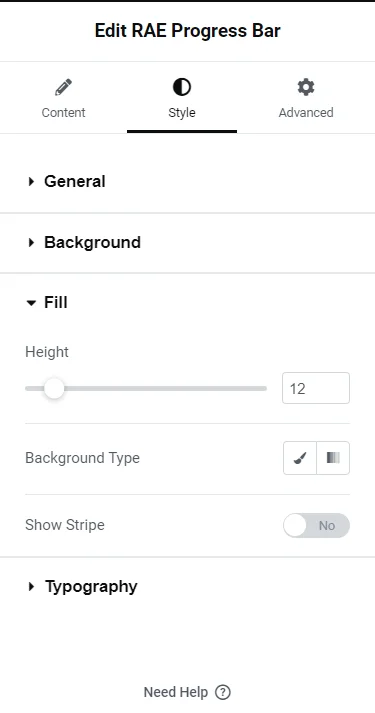Expand the Typography section
The image size is (375, 713).
[91, 587]
